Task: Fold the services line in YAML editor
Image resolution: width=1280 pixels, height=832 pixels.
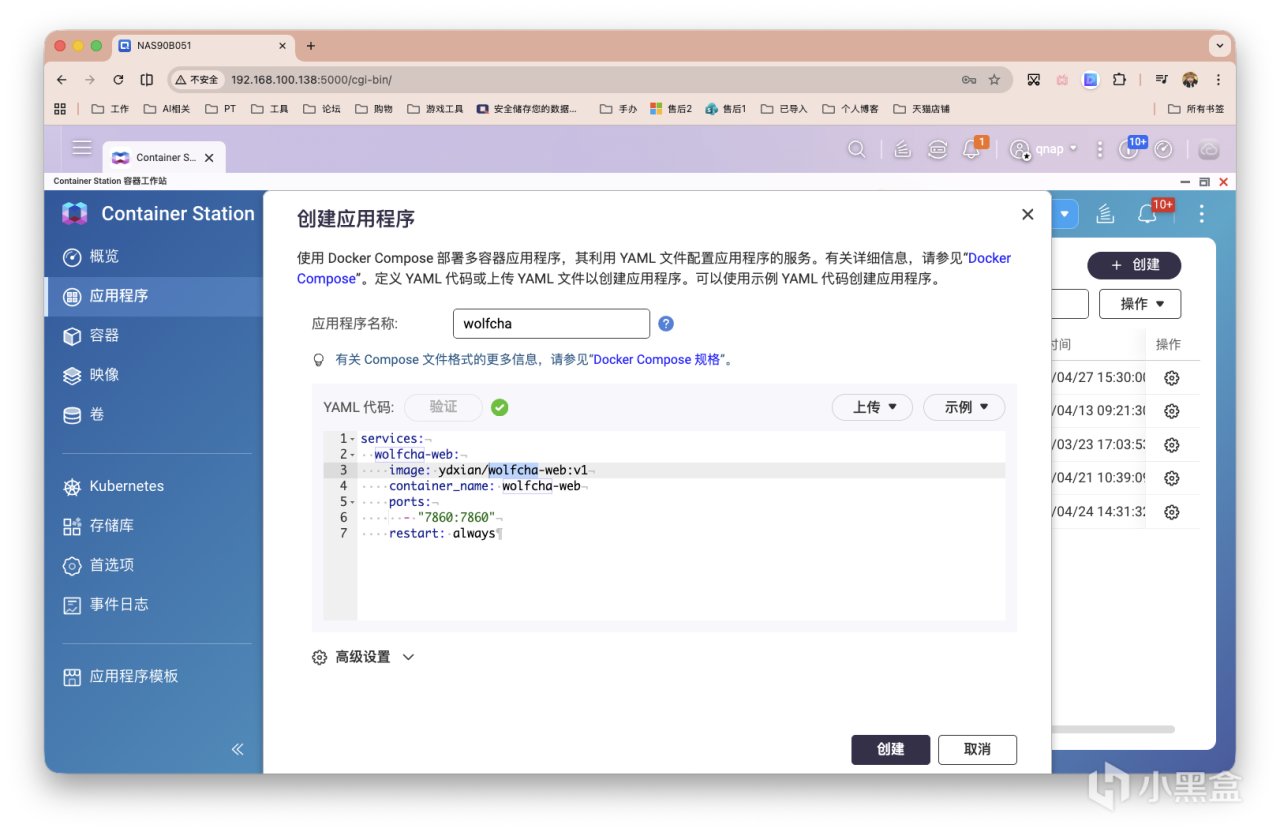Action: click(353, 439)
